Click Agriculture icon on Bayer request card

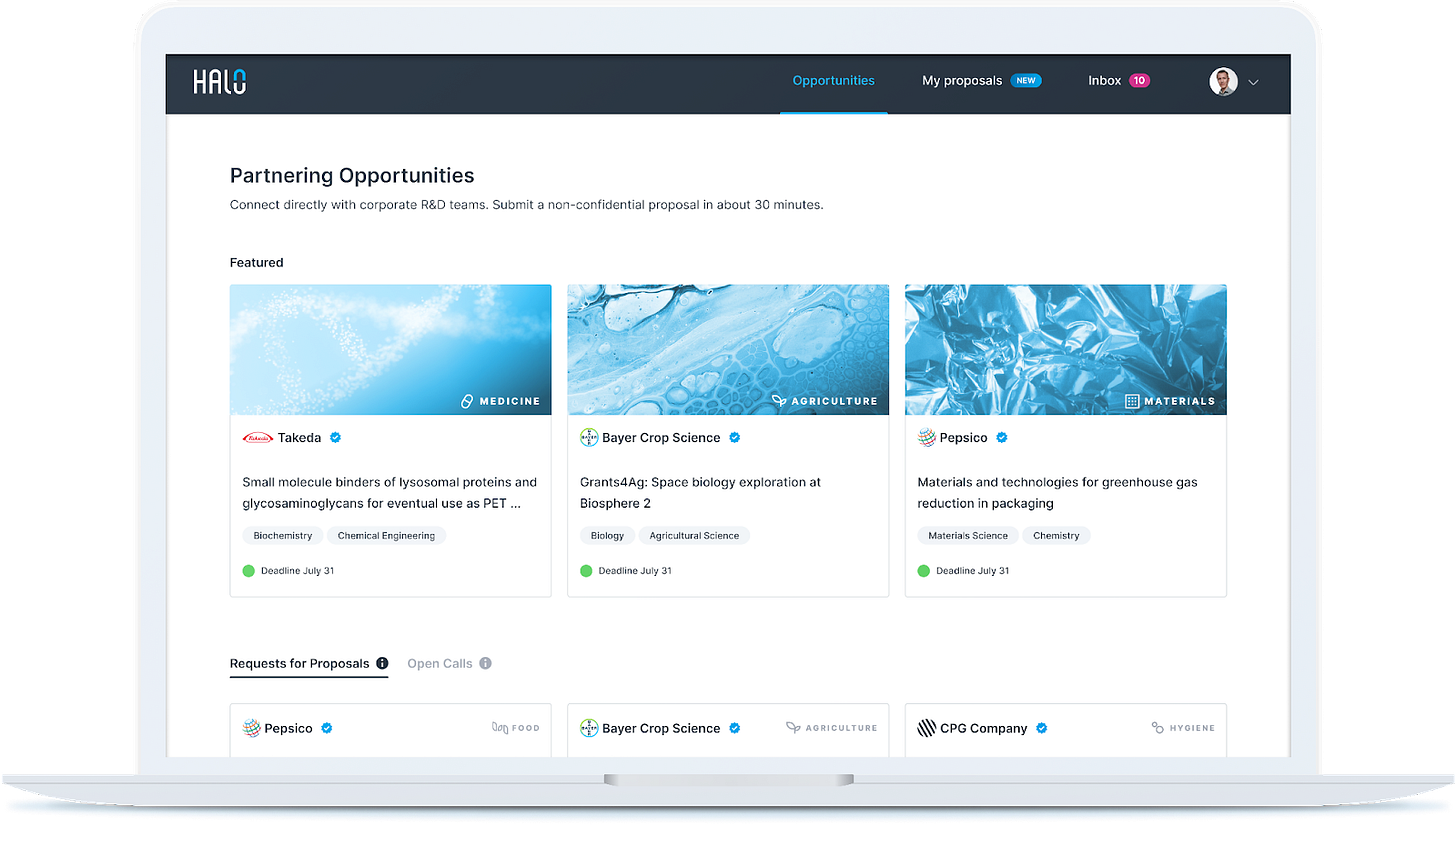(x=793, y=728)
